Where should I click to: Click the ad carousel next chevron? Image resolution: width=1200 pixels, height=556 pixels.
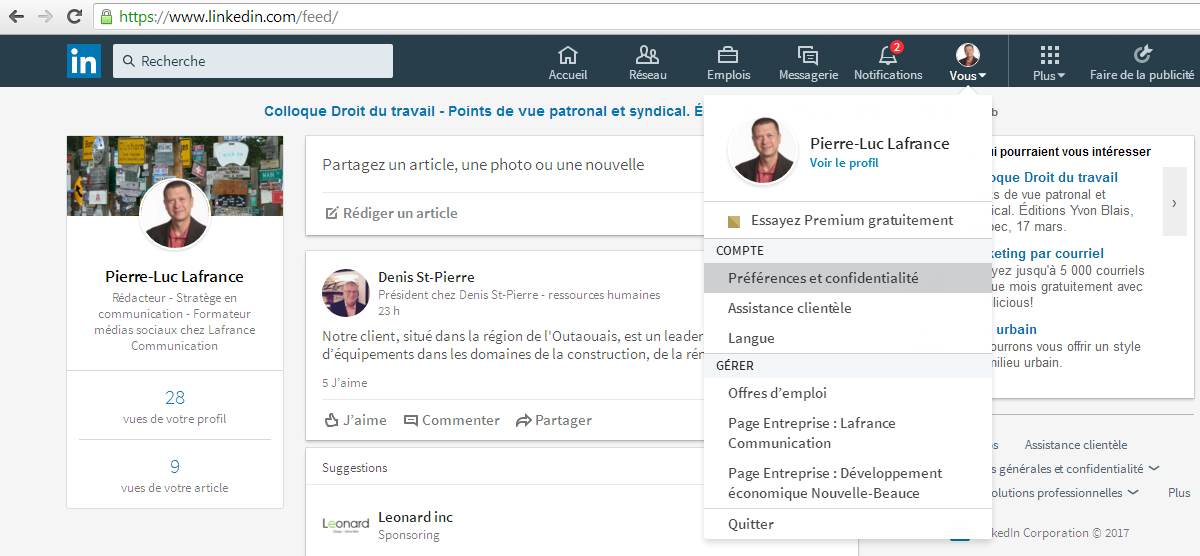pyautogui.click(x=1175, y=203)
